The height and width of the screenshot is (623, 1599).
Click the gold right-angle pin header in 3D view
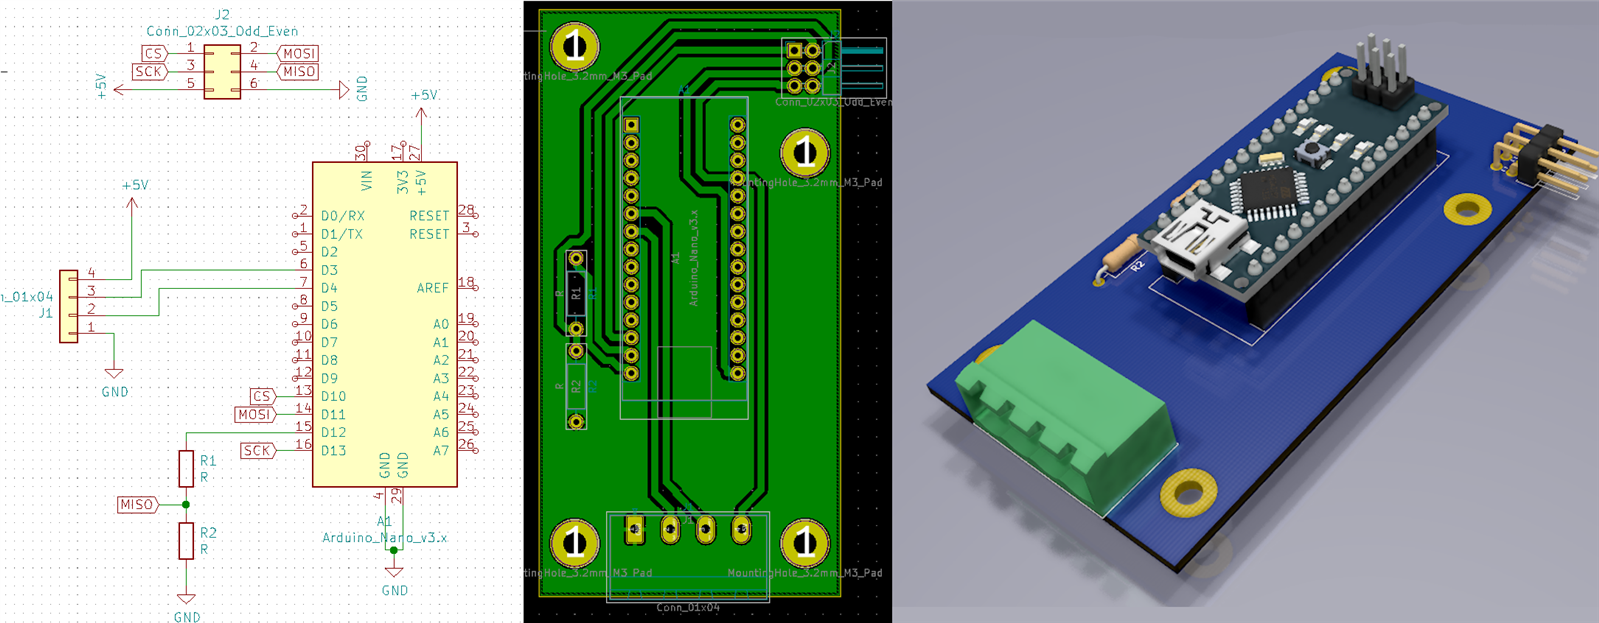pos(1545,160)
